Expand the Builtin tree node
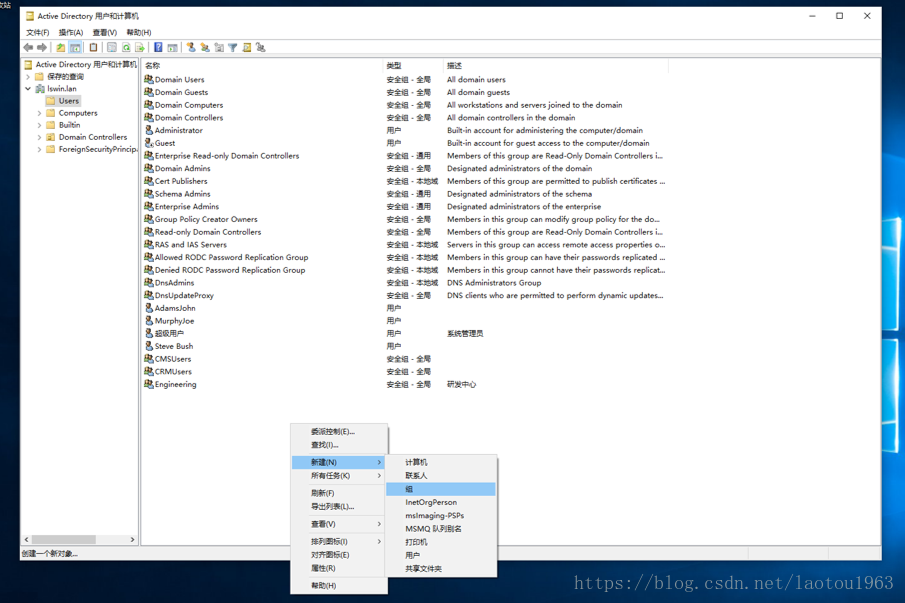Image resolution: width=905 pixels, height=603 pixels. (x=39, y=125)
